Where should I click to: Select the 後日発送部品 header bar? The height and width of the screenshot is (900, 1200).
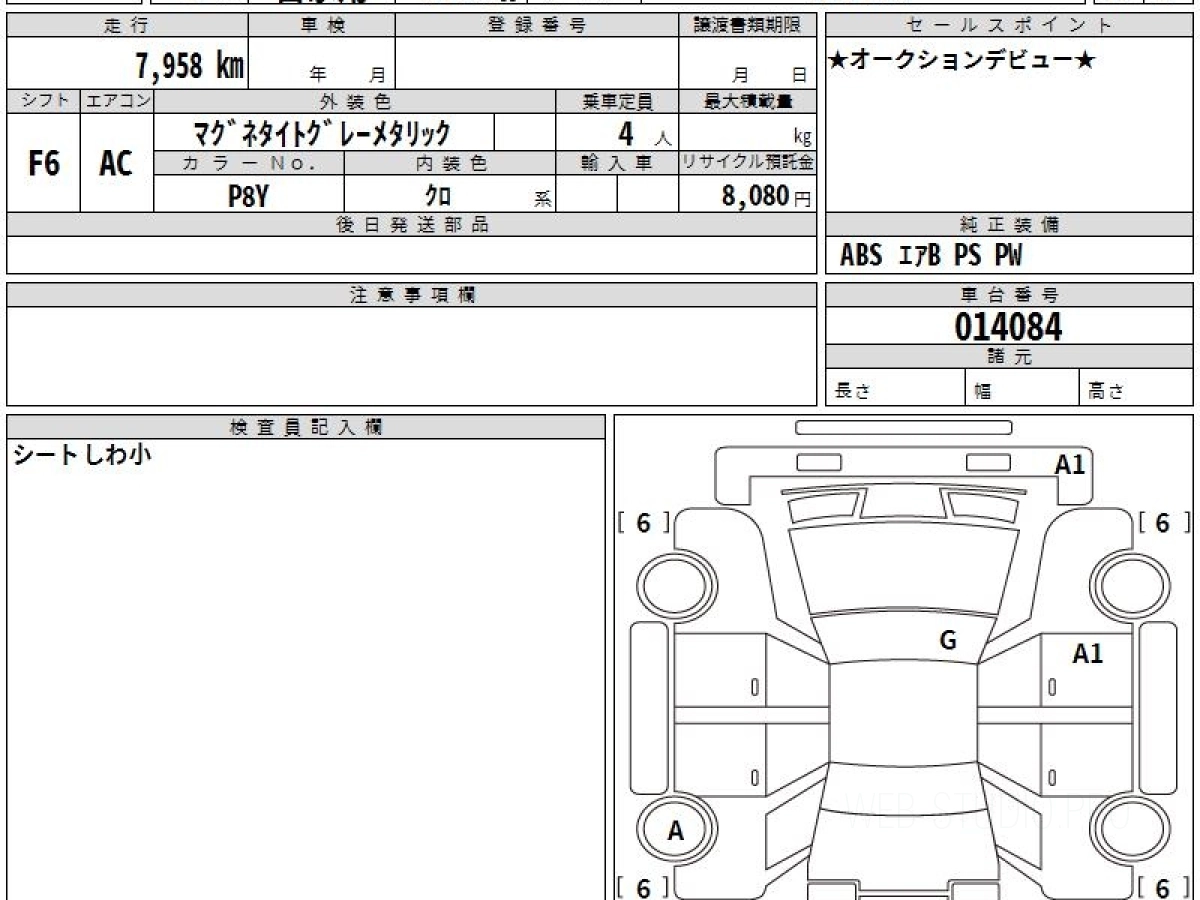click(x=412, y=225)
